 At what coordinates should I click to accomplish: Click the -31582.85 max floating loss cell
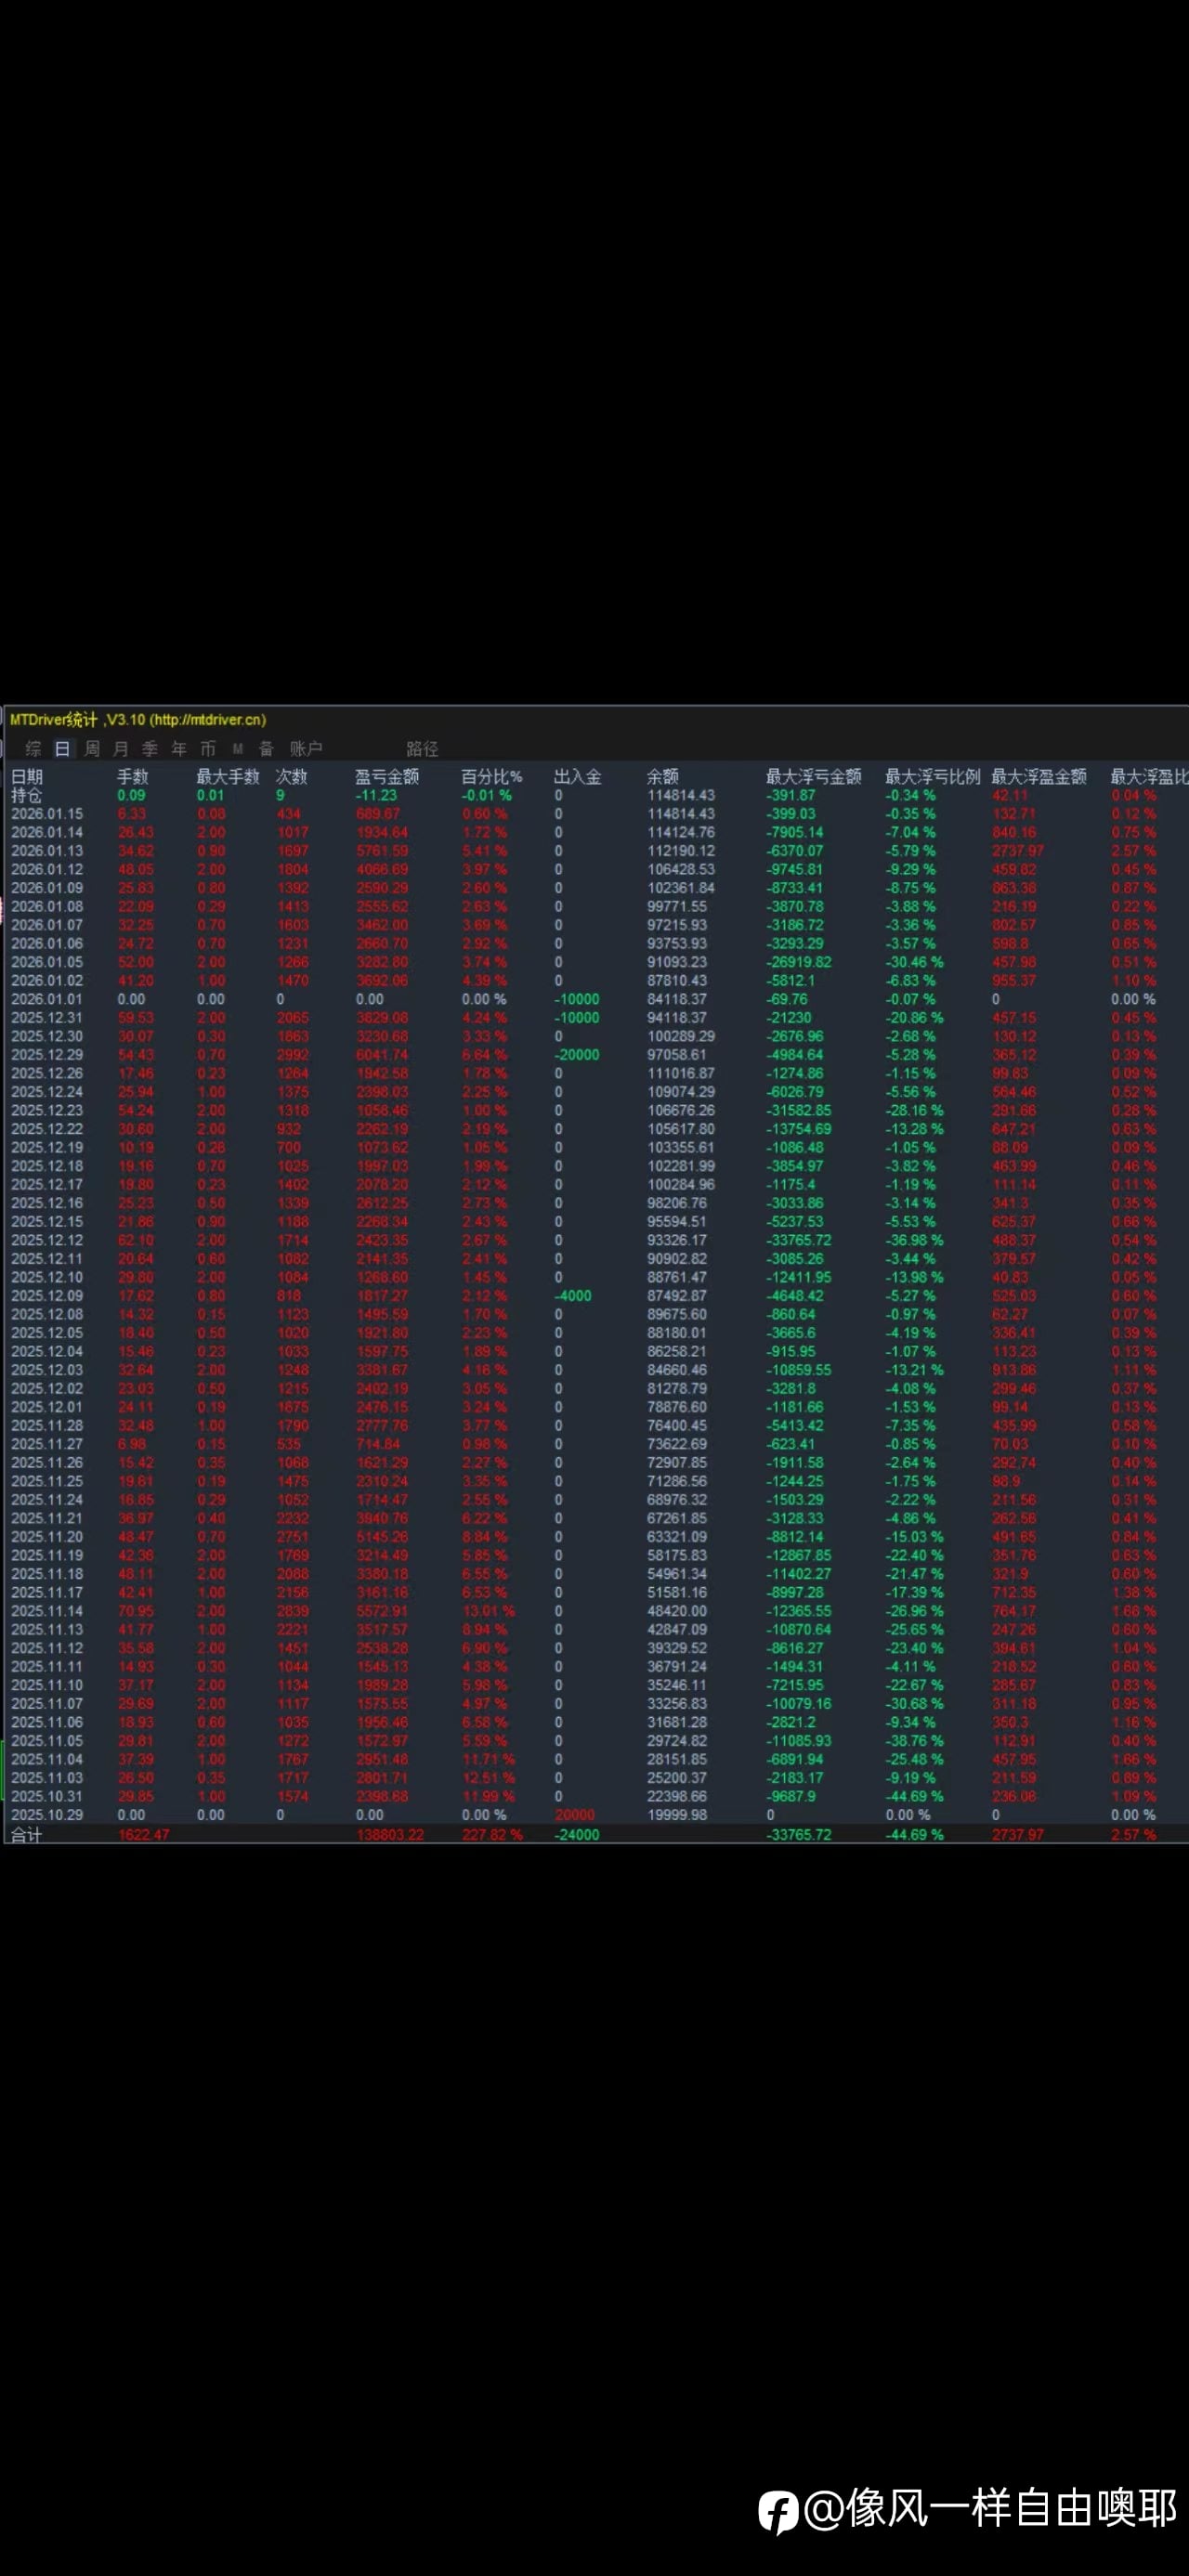[x=799, y=1110]
